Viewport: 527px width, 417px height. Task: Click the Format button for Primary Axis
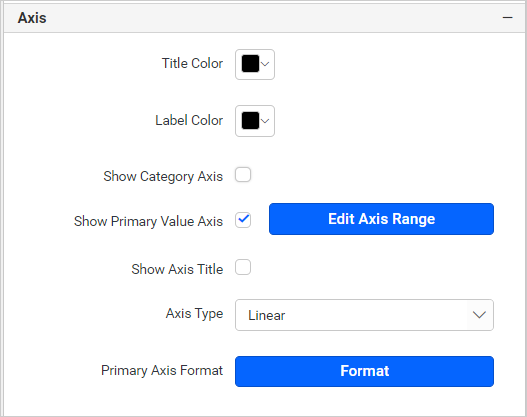coord(364,371)
